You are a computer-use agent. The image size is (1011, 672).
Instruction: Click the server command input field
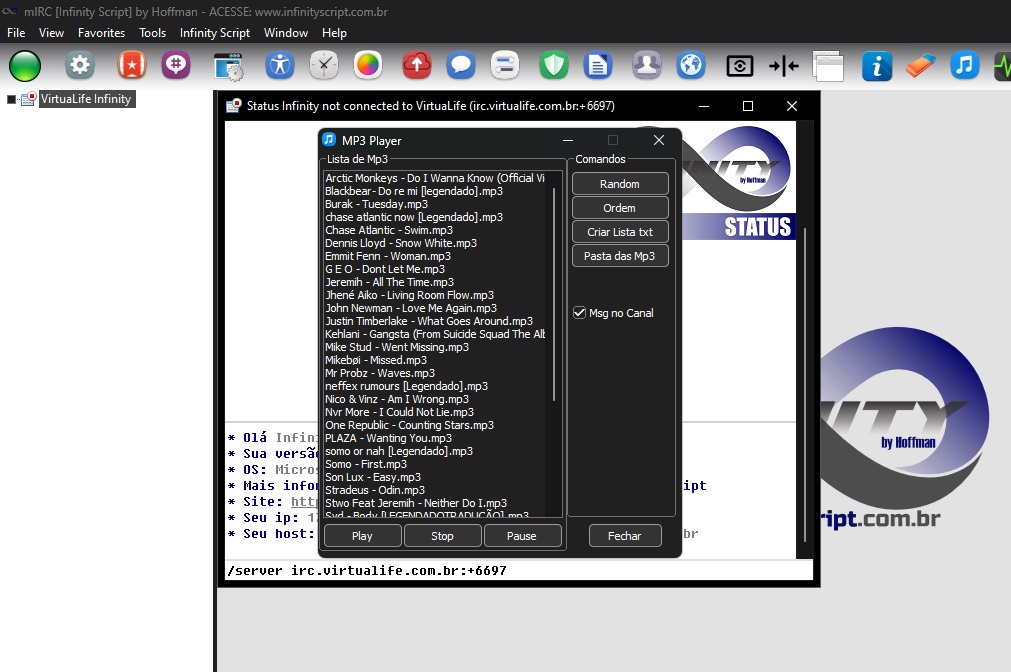pyautogui.click(x=518, y=571)
